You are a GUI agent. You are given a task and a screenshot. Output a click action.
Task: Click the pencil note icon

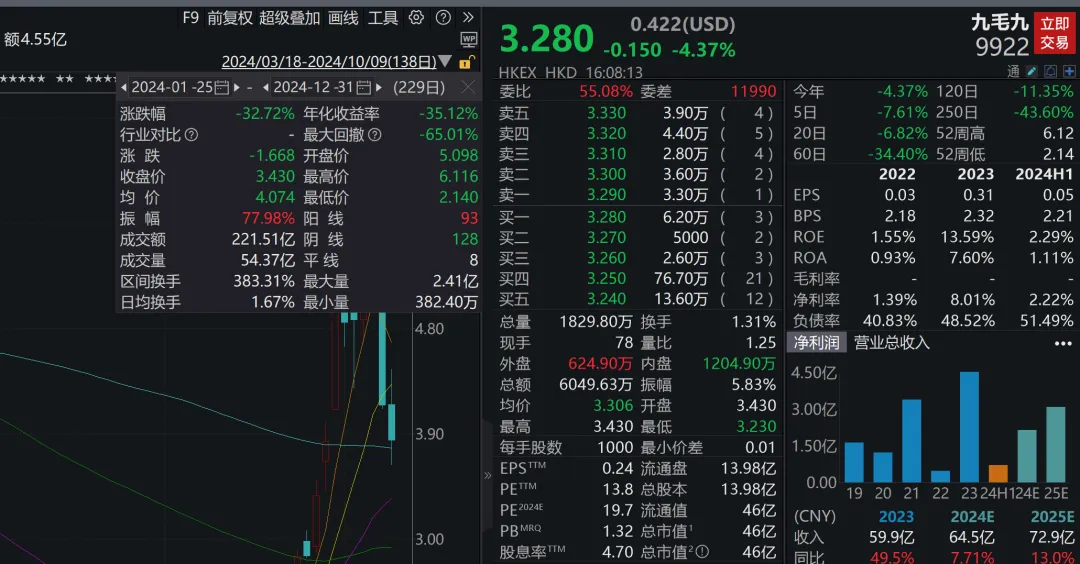1031,71
